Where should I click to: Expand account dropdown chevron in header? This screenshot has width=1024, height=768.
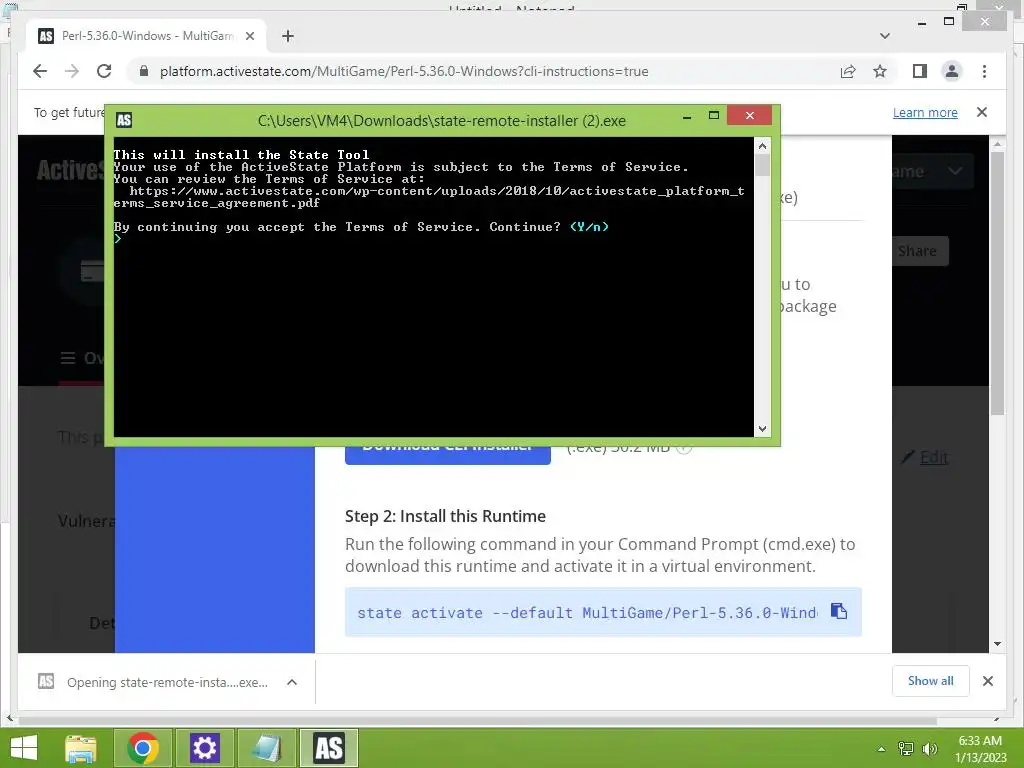point(955,171)
